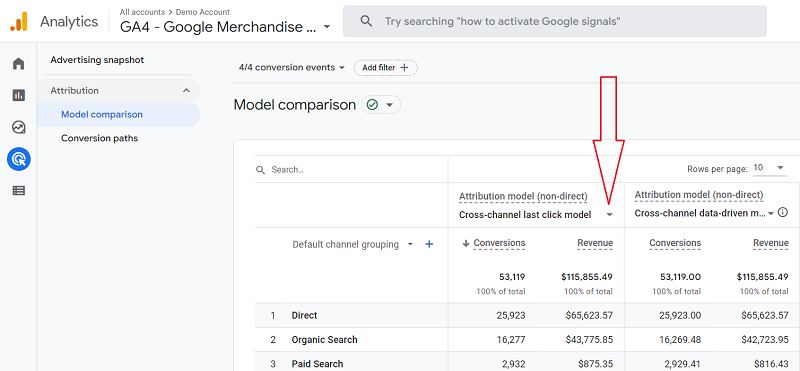Click the value 16,277 in Organic Search row
Viewport: 800px width, 371px height.
(511, 340)
